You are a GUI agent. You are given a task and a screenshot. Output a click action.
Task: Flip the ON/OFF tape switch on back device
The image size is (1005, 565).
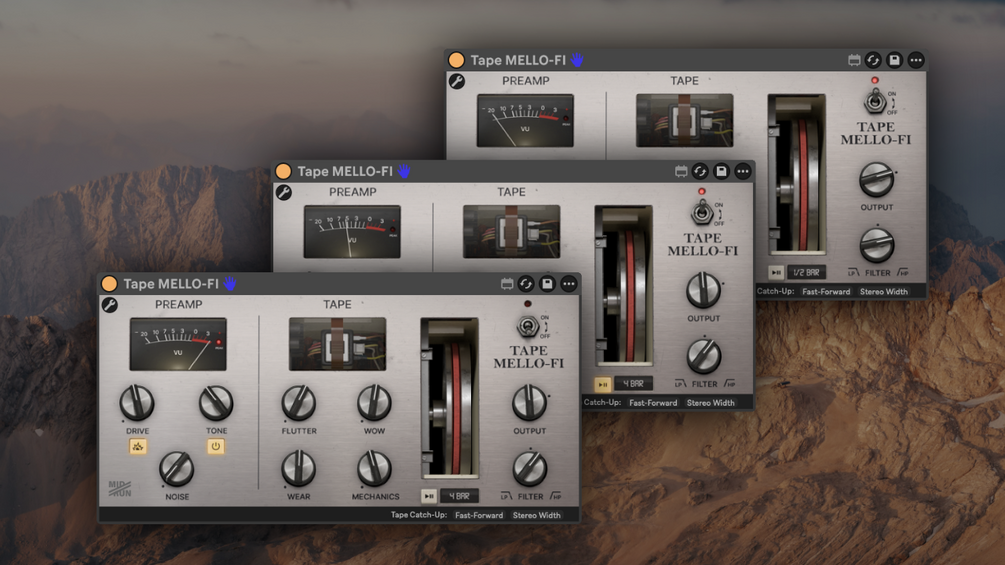click(x=875, y=102)
